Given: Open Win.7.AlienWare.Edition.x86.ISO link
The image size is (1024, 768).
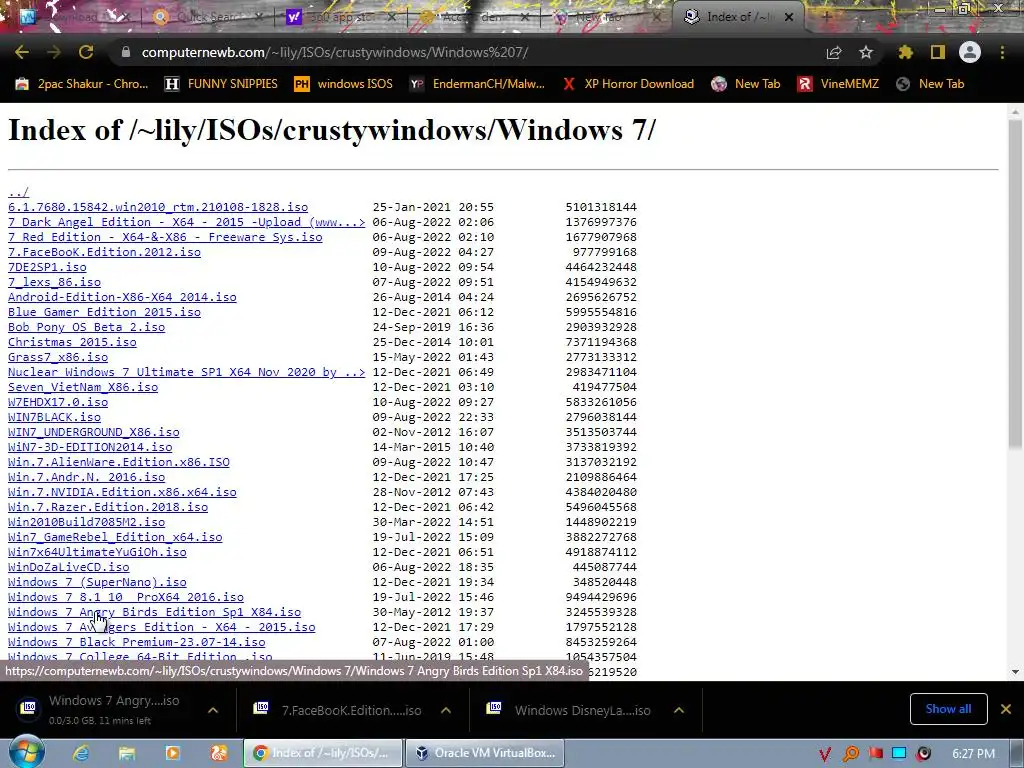Looking at the screenshot, I should tap(119, 462).
